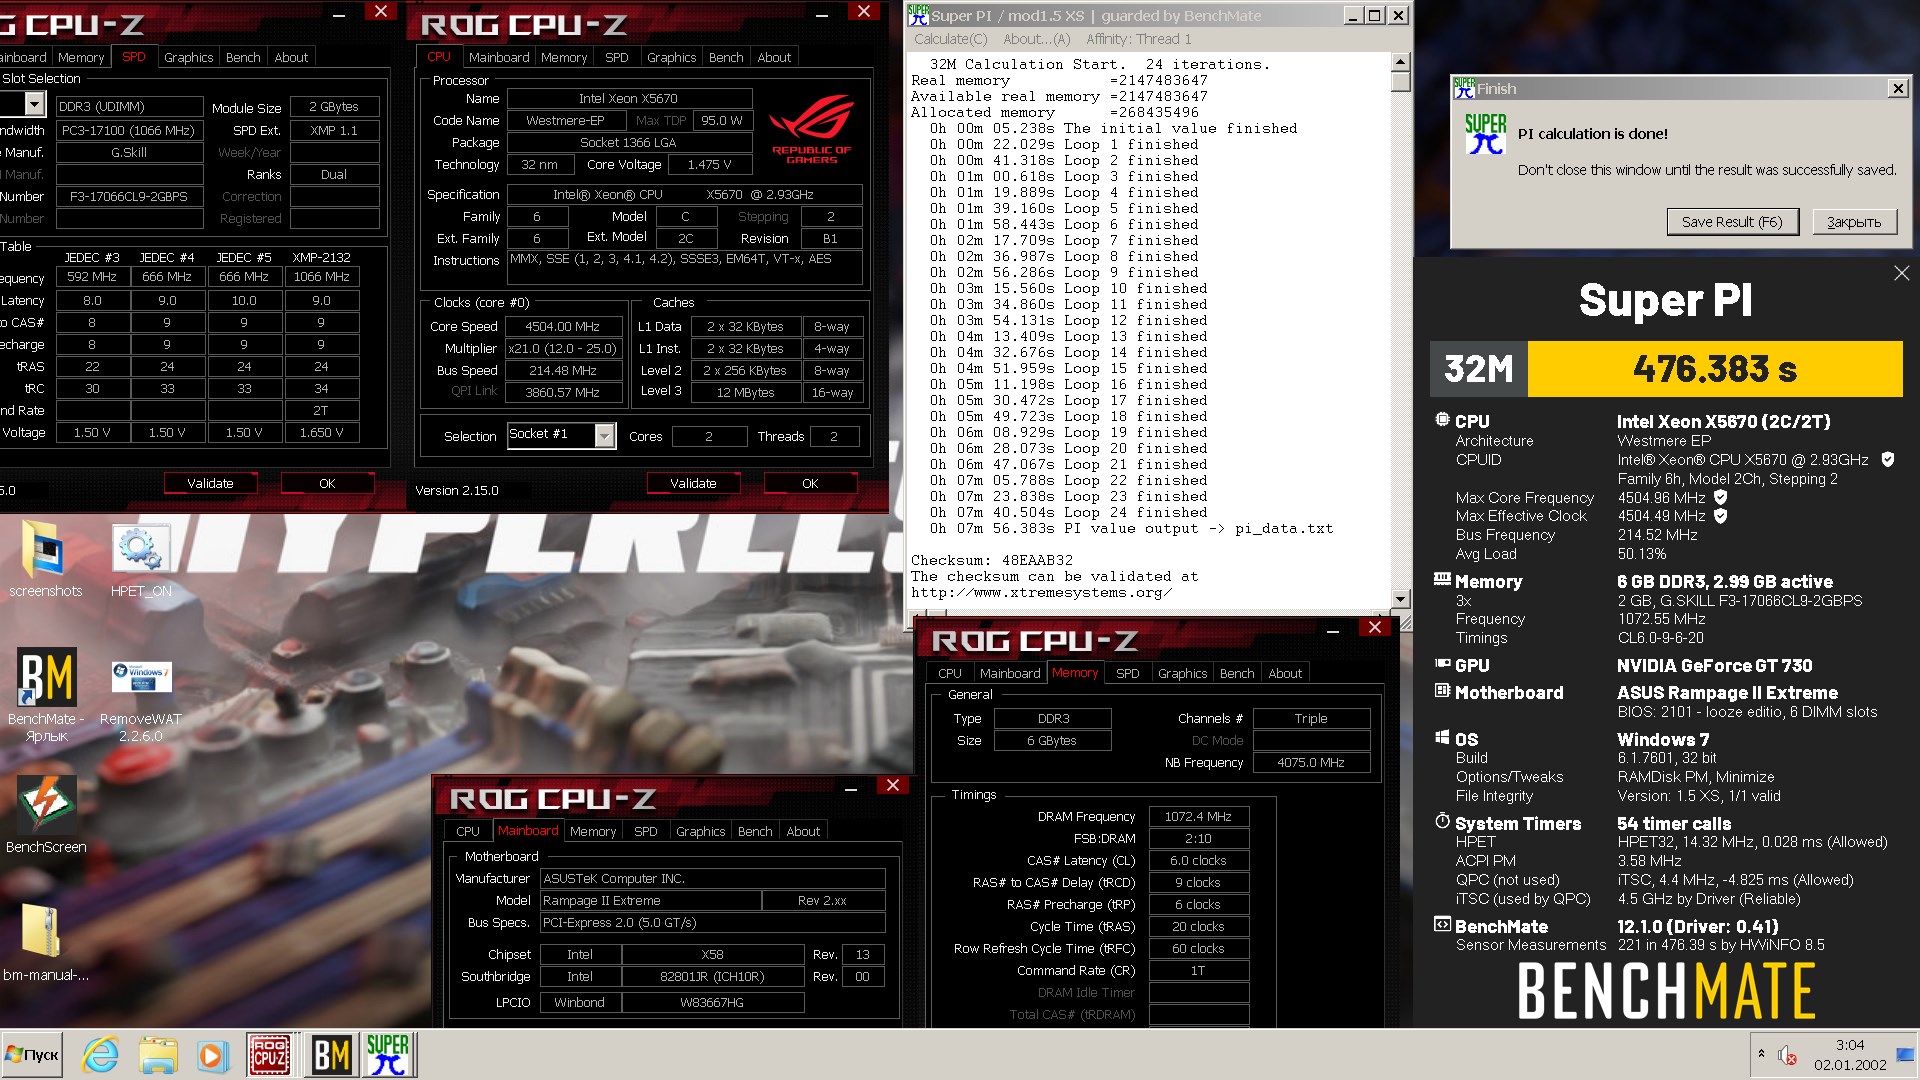Open the Calculate(C) menu in Super PI
The height and width of the screenshot is (1080, 1920).
(950, 39)
